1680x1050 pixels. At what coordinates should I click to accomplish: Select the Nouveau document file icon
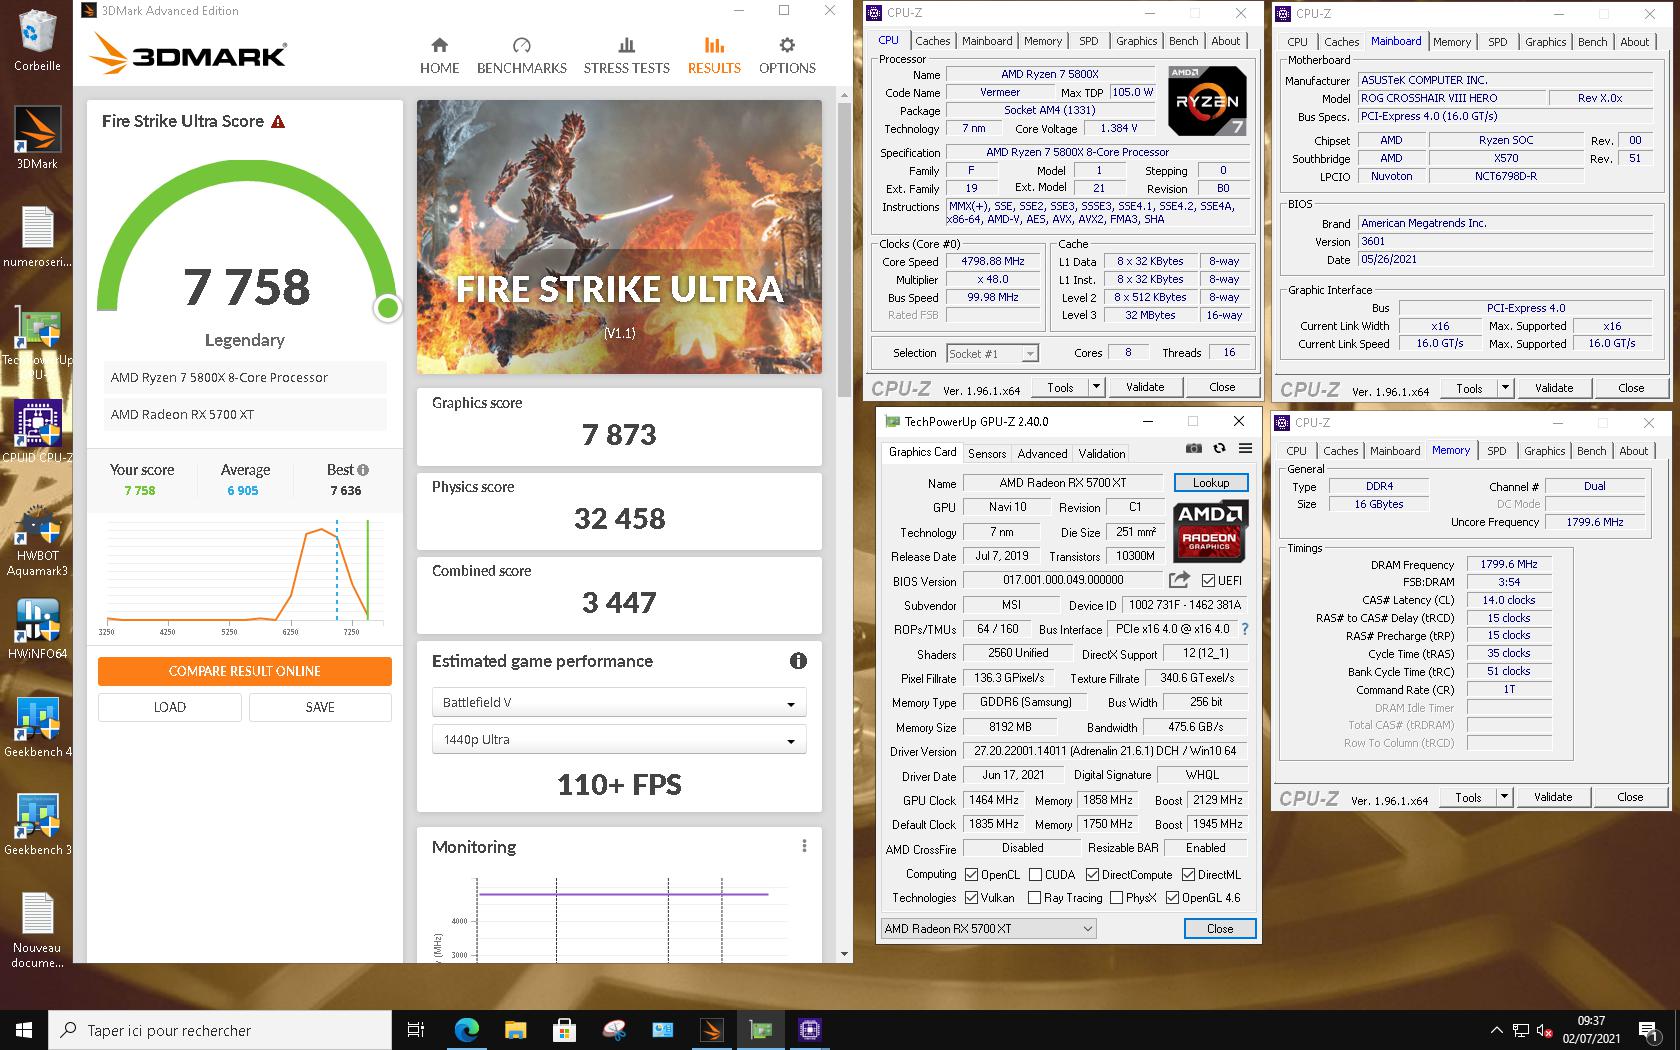tap(37, 930)
